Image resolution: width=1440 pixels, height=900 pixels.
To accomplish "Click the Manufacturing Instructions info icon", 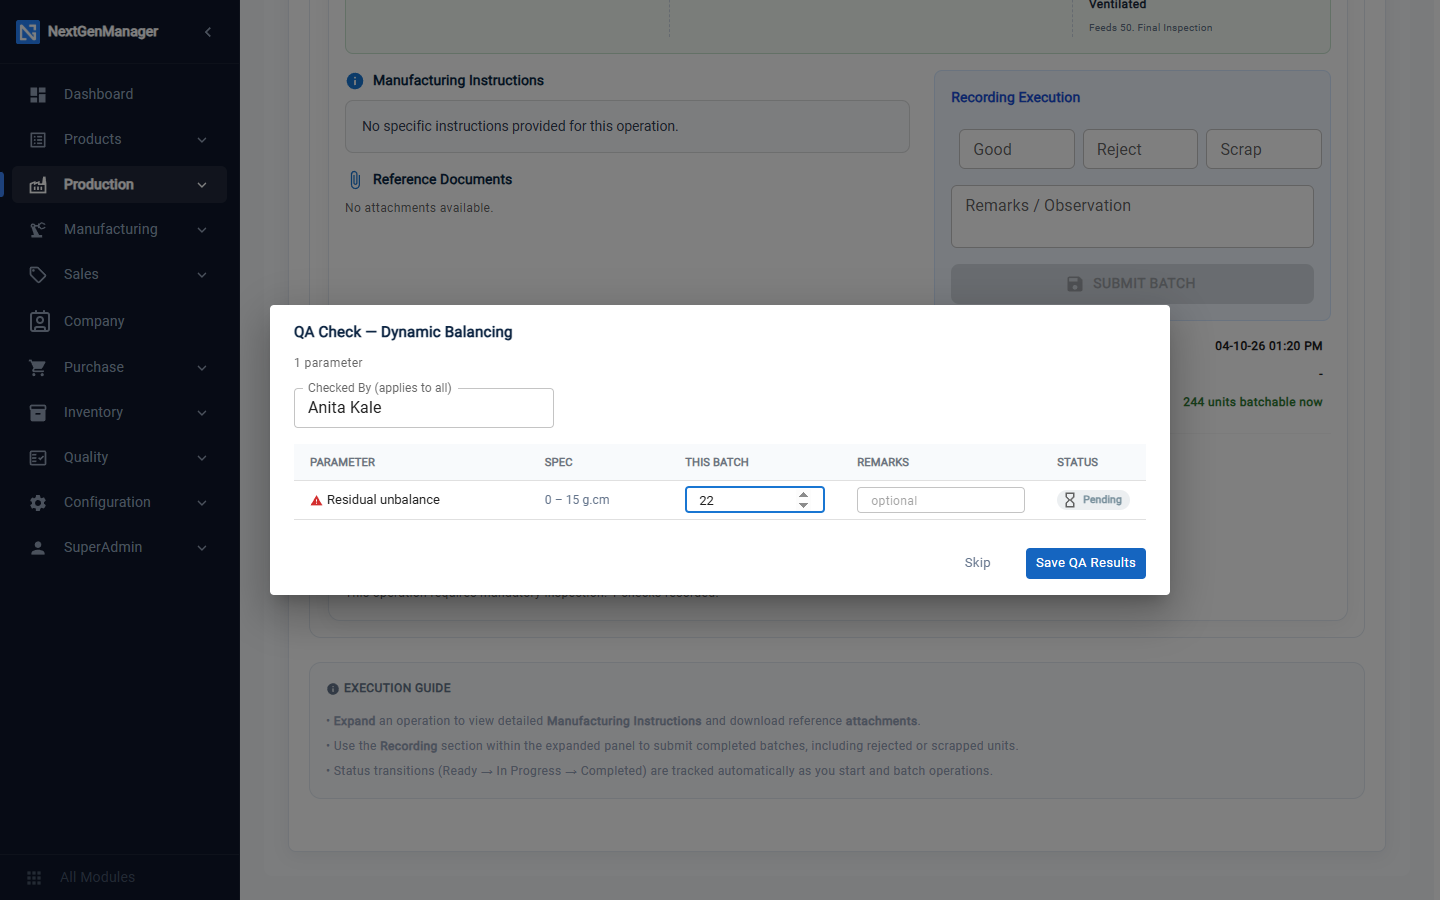I will click(x=355, y=81).
